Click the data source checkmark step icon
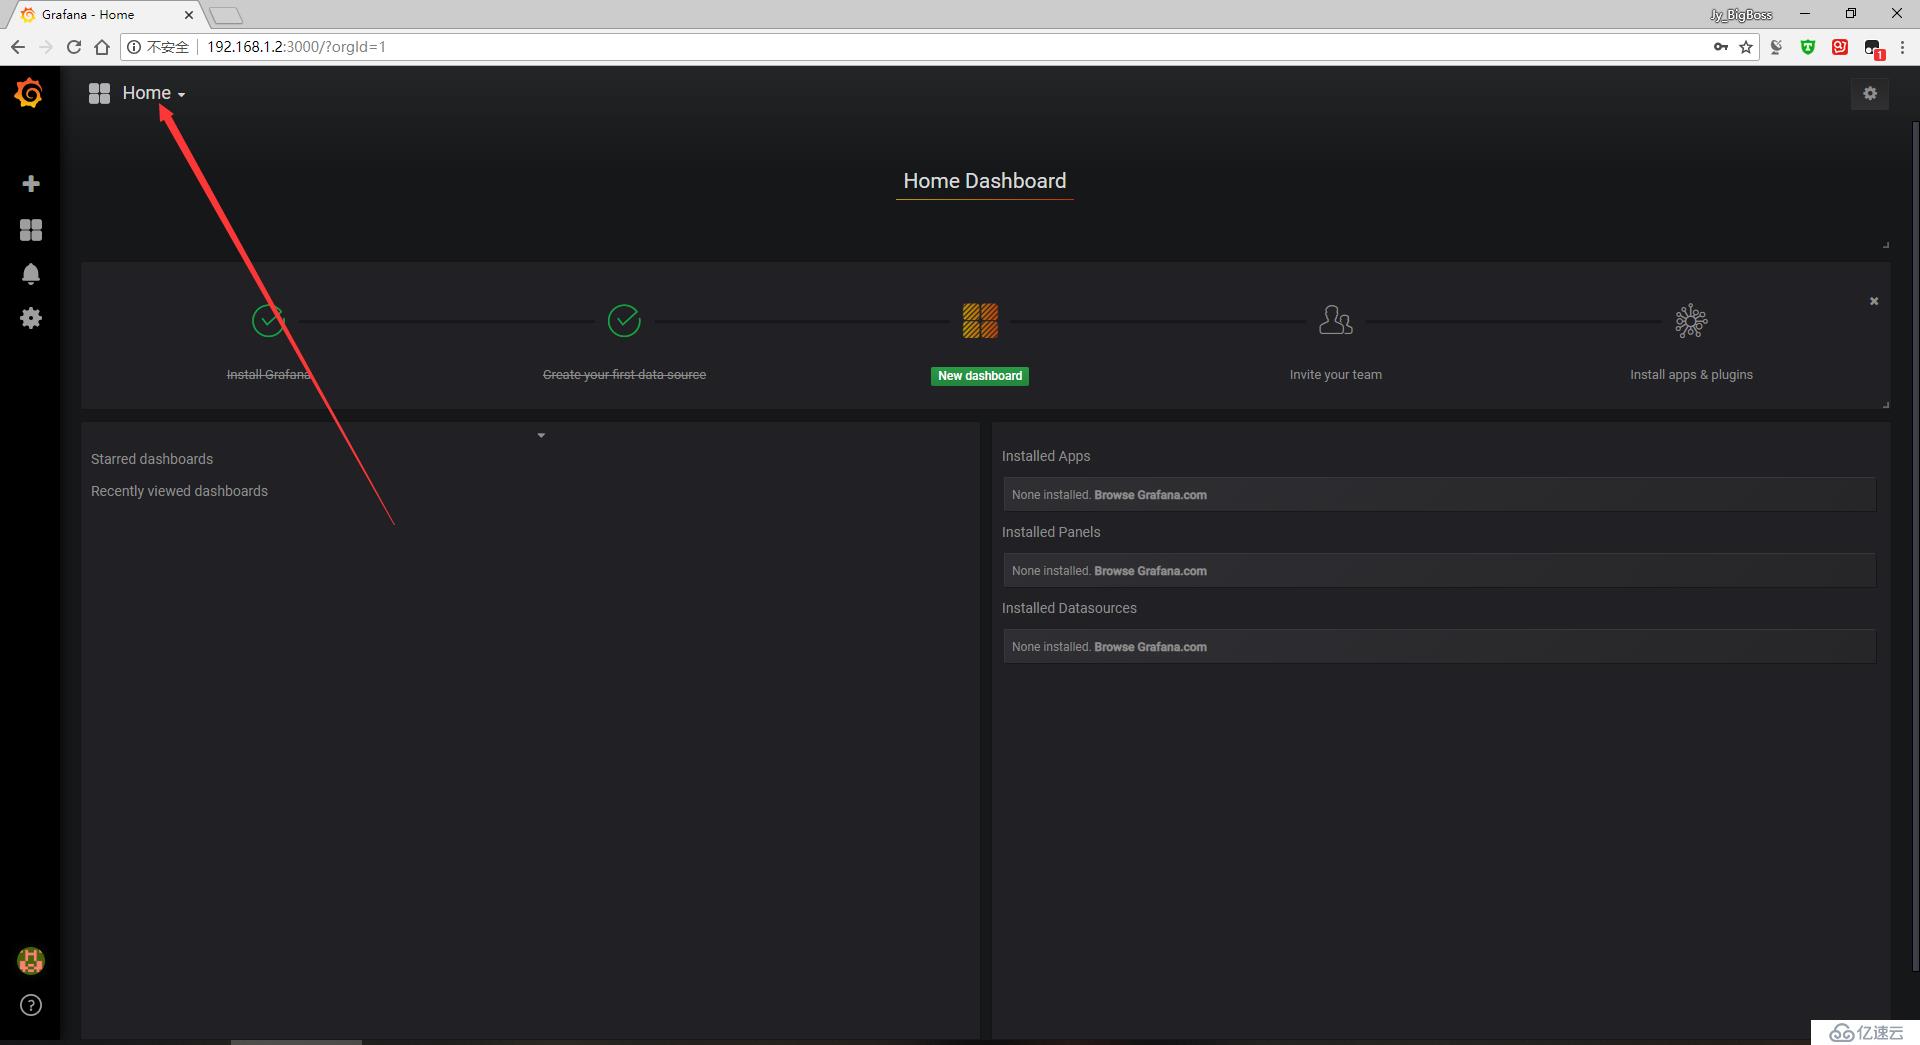The width and height of the screenshot is (1920, 1045). coord(624,321)
